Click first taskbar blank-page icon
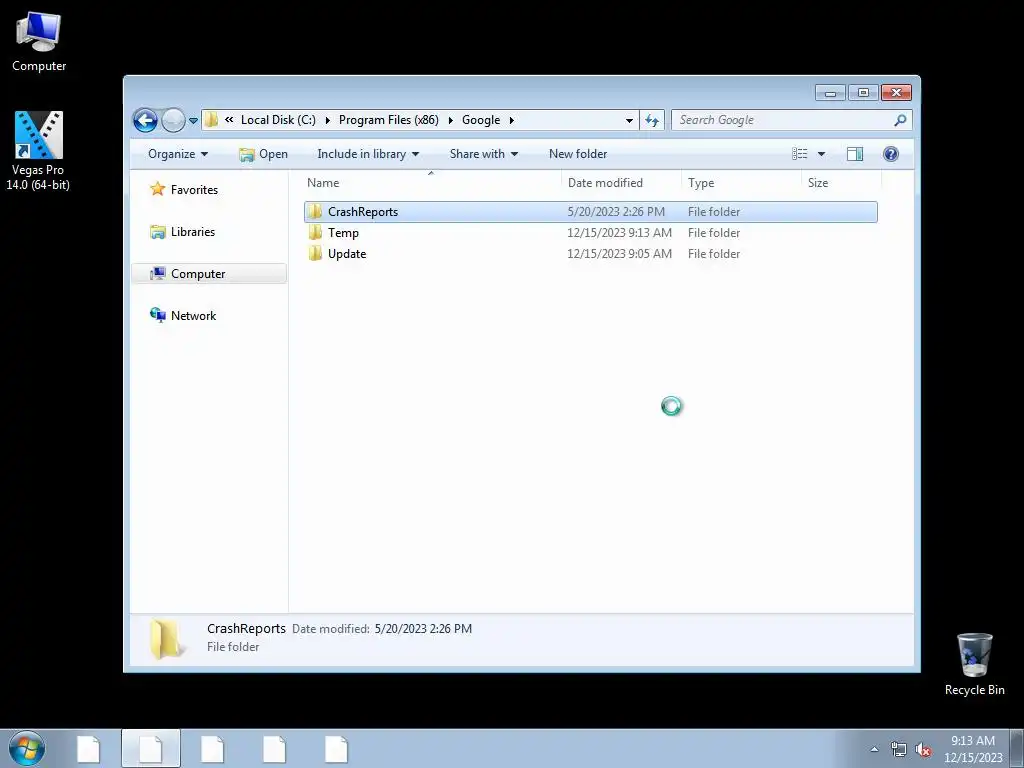Image resolution: width=1024 pixels, height=768 pixels. pyautogui.click(x=88, y=749)
